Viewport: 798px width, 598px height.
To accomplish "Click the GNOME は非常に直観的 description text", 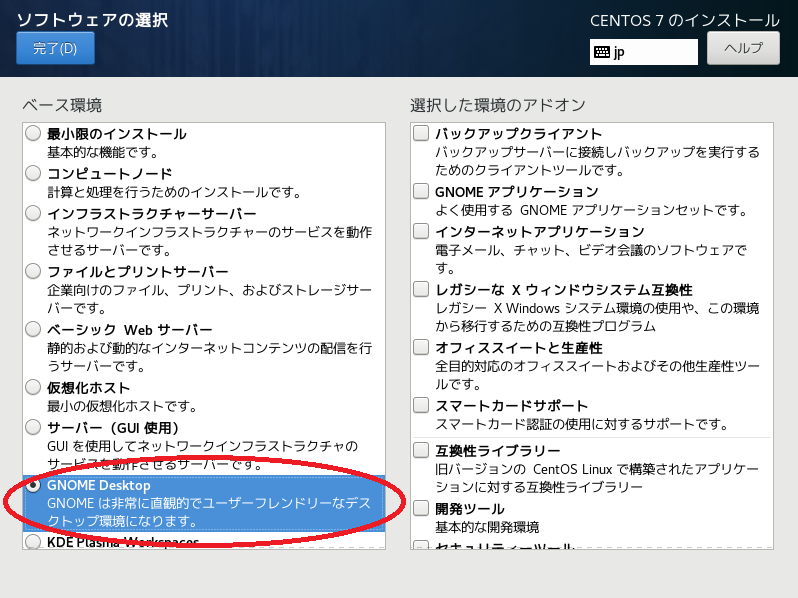I will point(209,512).
